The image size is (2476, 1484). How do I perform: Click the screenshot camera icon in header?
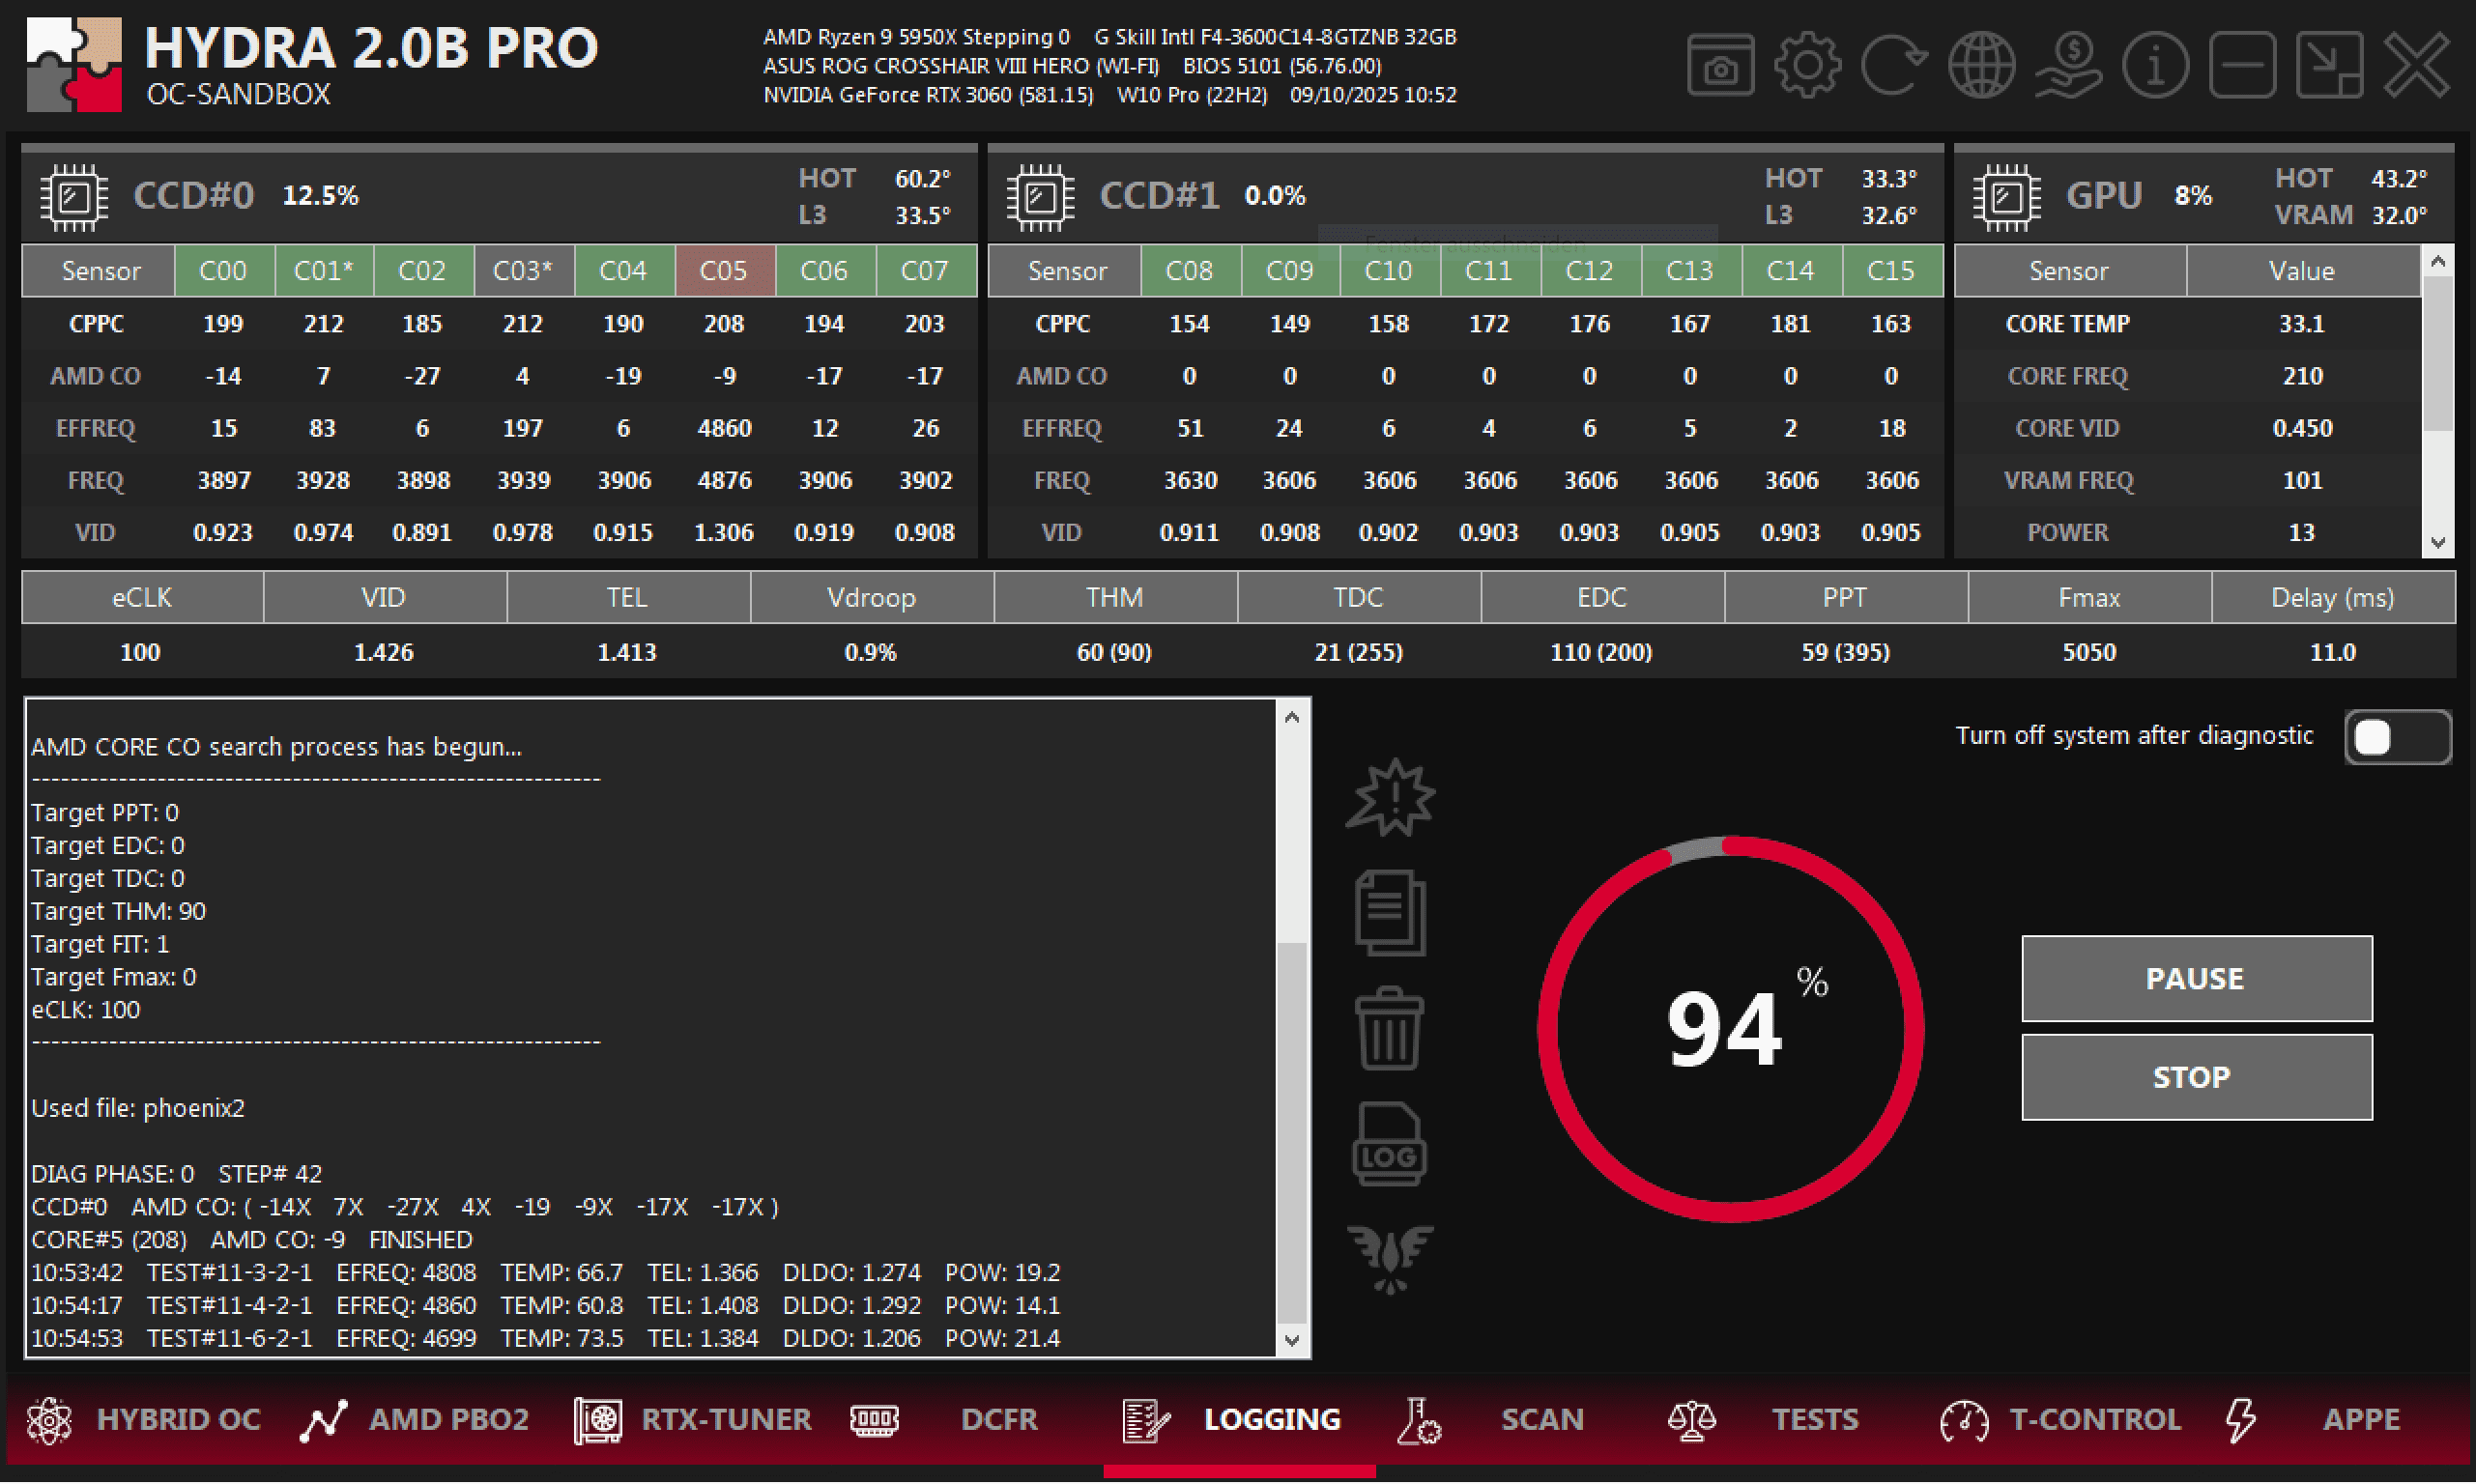1720,66
